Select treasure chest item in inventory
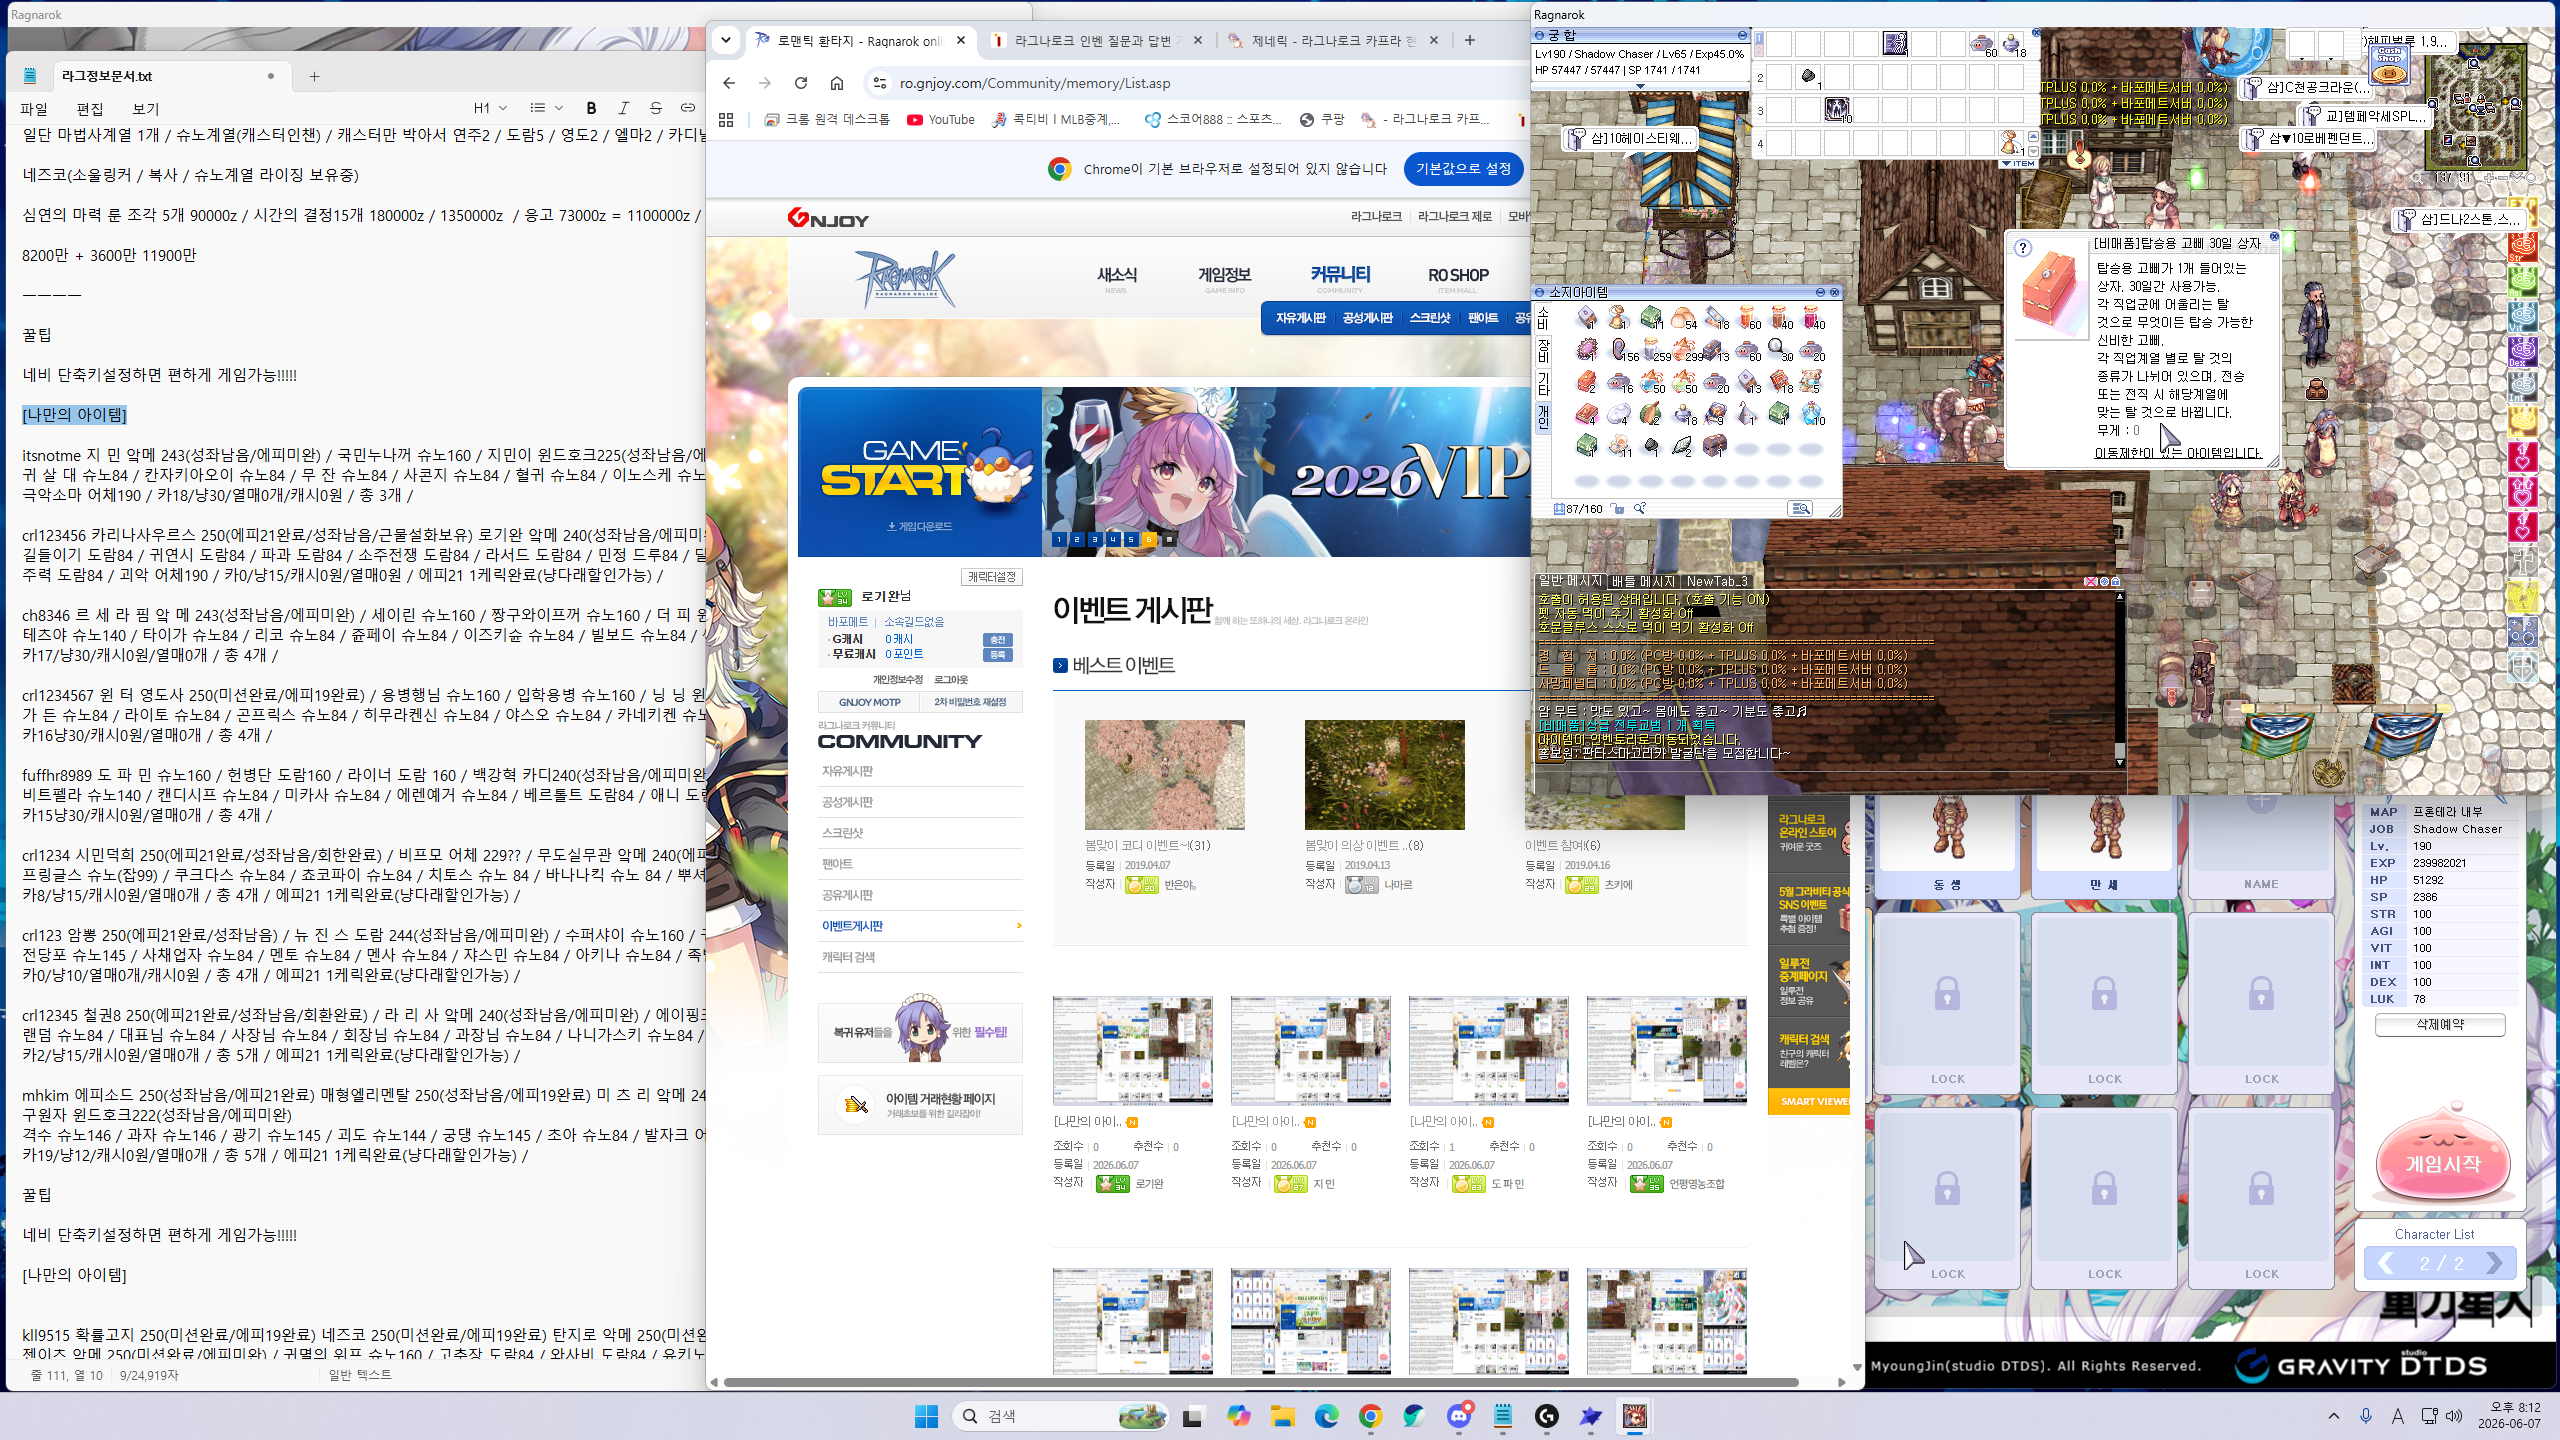Viewport: 2560px width, 1440px height. pyautogui.click(x=1714, y=445)
